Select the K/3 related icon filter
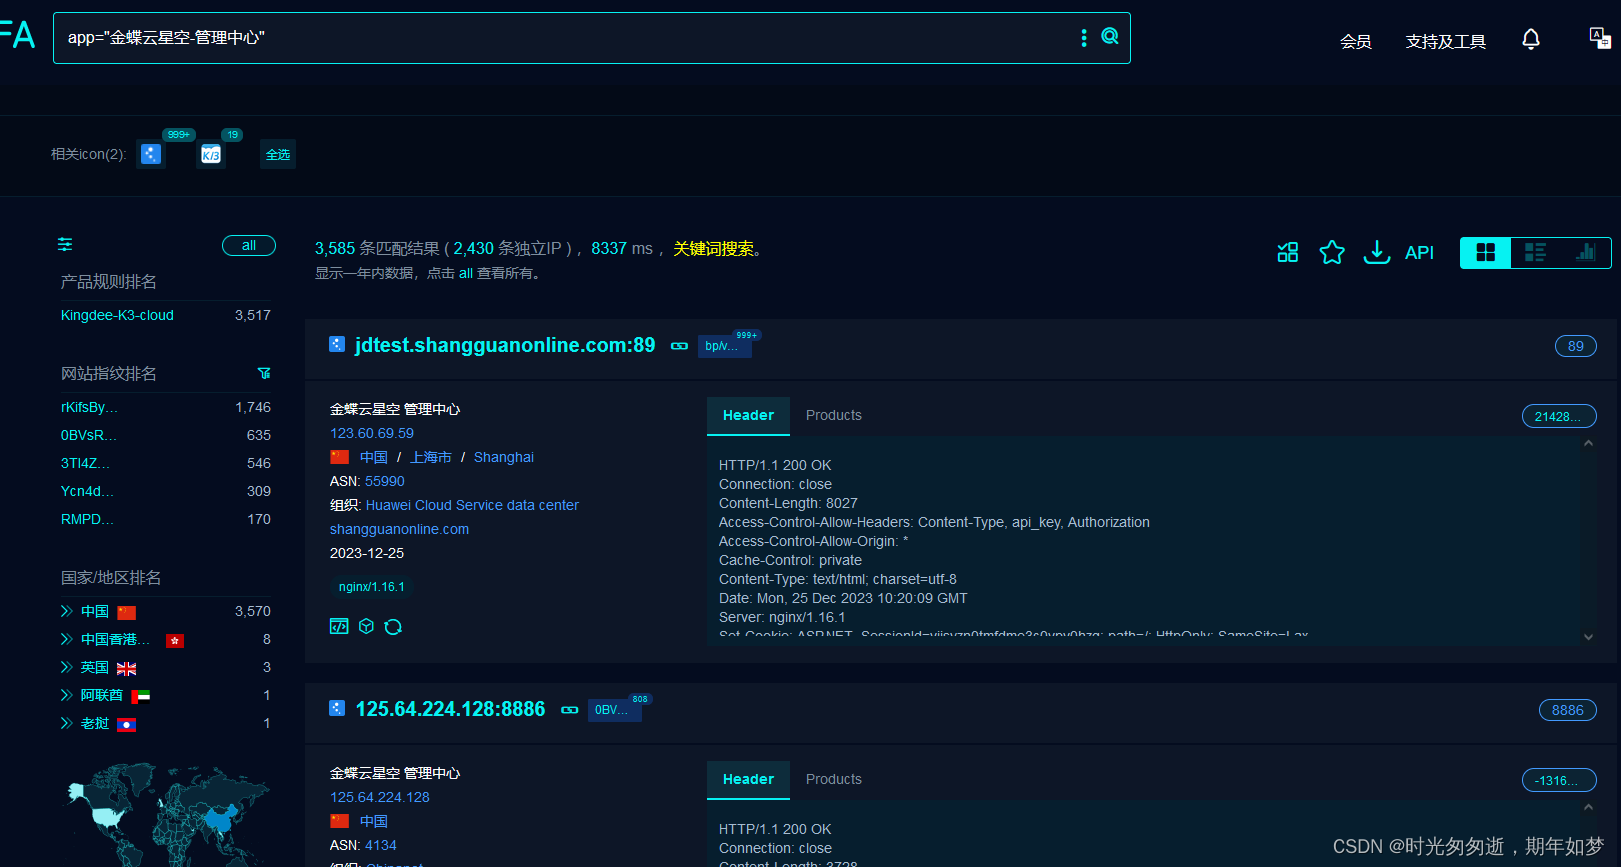Image resolution: width=1621 pixels, height=867 pixels. (211, 154)
